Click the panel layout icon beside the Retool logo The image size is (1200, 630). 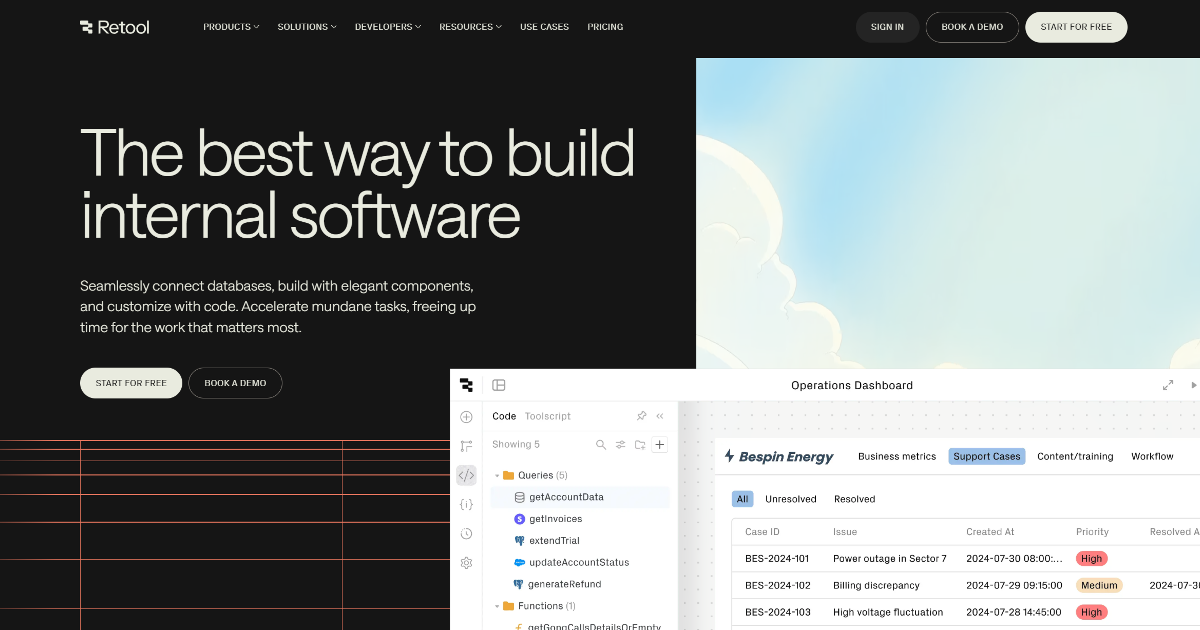(x=499, y=385)
